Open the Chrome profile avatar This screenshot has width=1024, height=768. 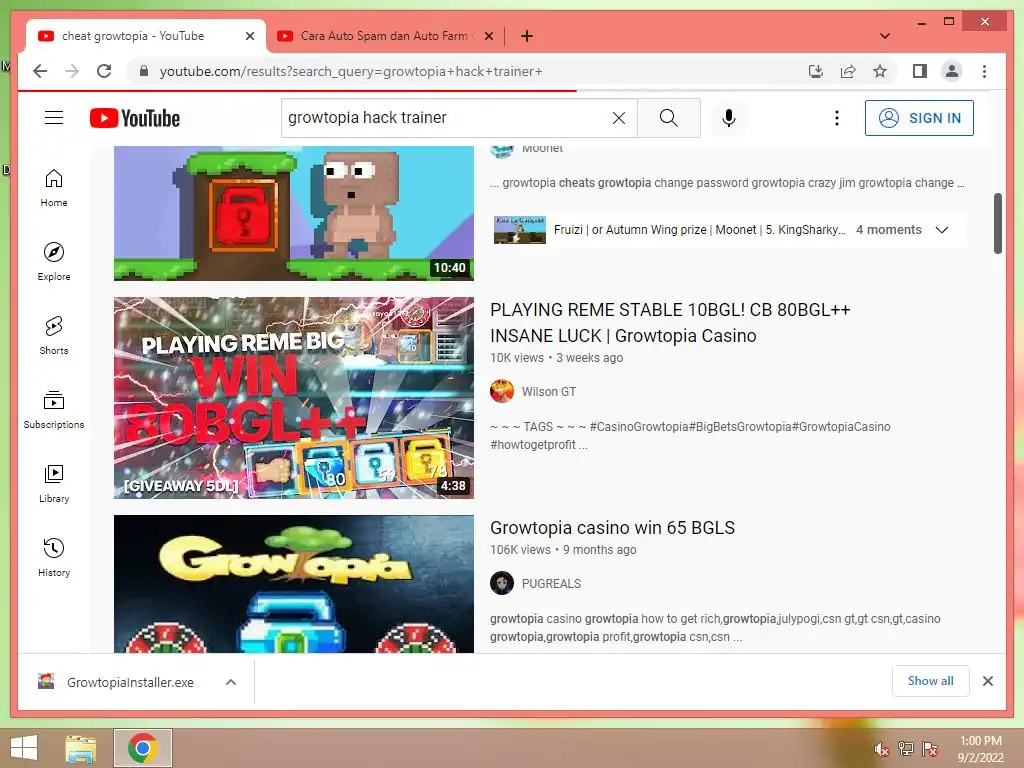(952, 71)
